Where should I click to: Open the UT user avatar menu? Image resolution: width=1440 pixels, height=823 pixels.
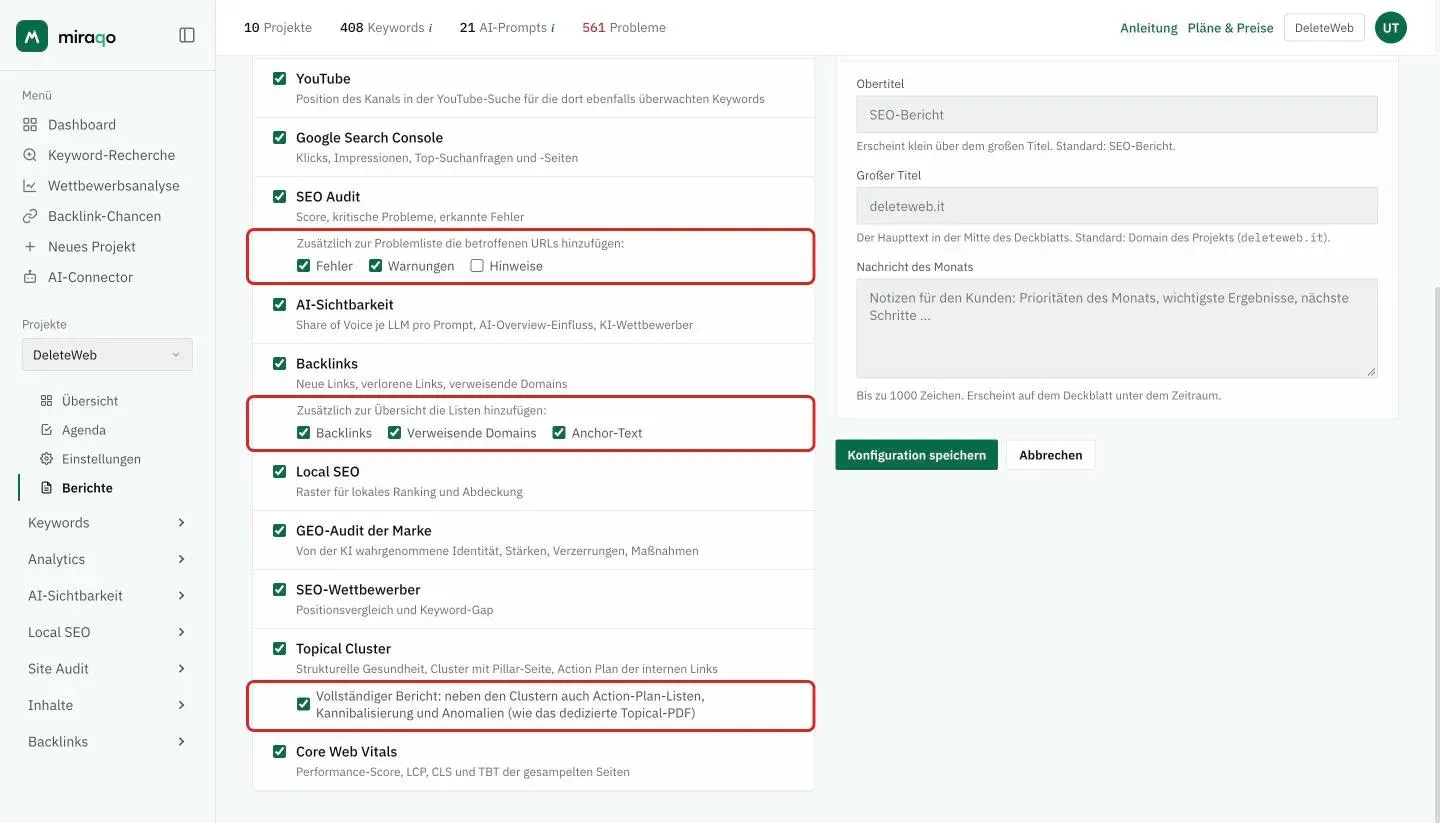click(x=1391, y=28)
